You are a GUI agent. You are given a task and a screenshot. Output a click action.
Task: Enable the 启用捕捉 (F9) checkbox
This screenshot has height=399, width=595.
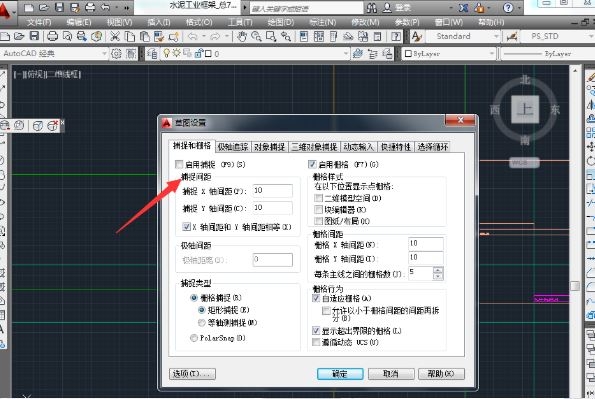click(x=179, y=164)
